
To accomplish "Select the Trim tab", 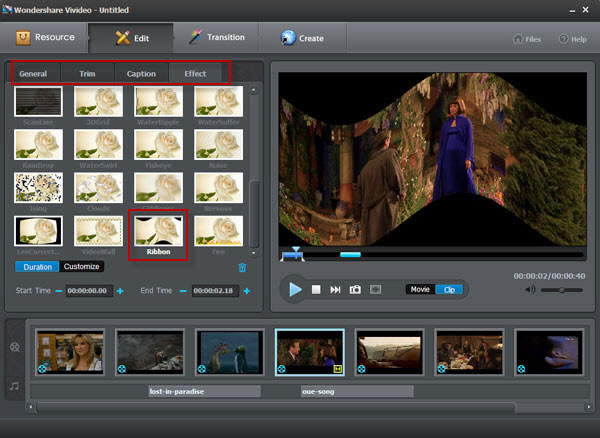I will (x=87, y=73).
